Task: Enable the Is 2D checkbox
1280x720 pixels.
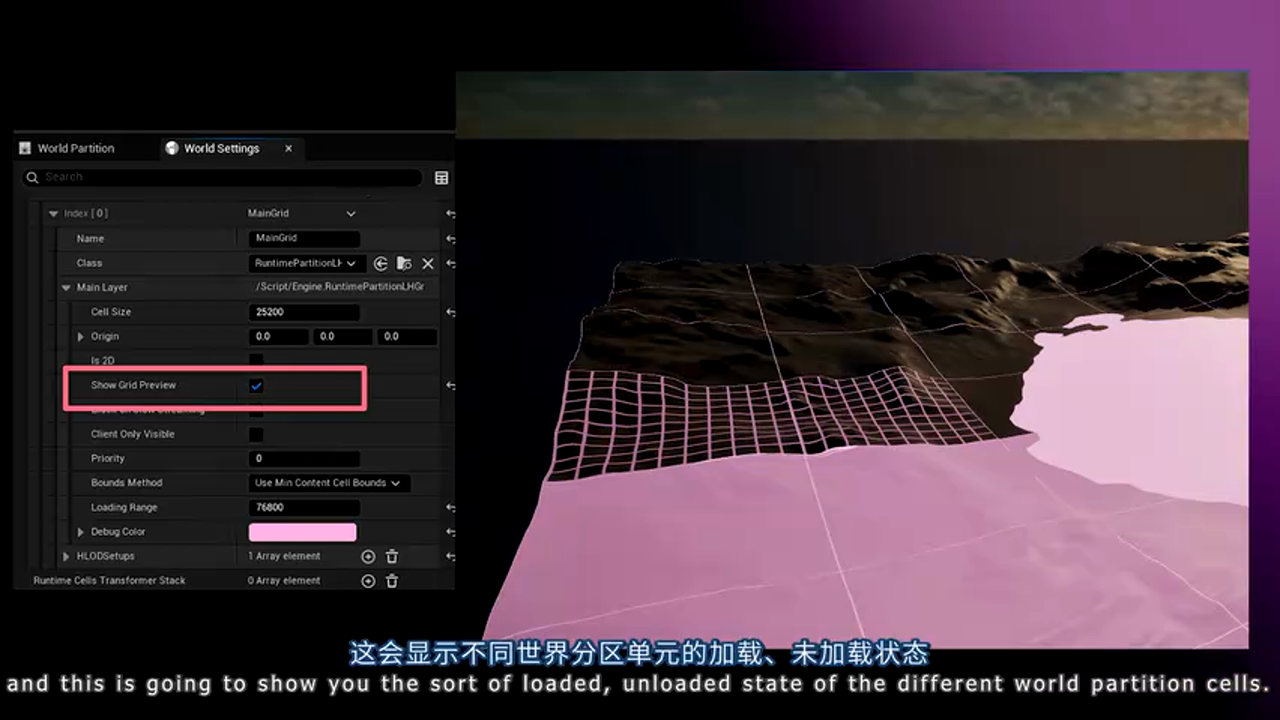Action: (x=257, y=360)
